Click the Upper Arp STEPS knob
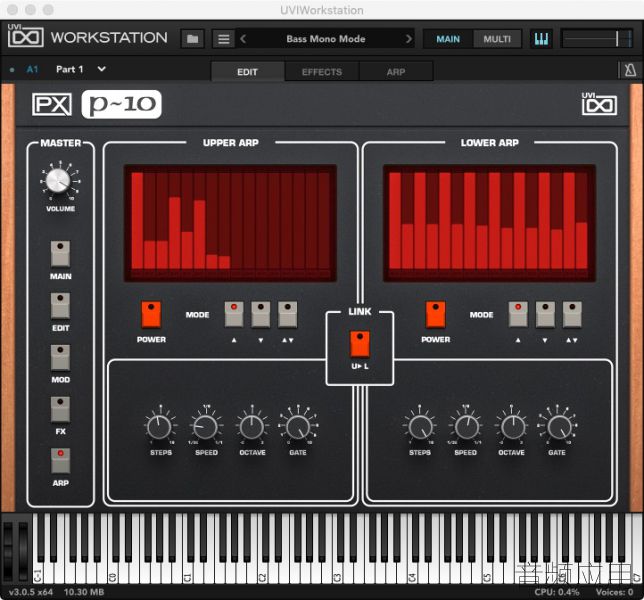Image resolution: width=644 pixels, height=600 pixels. click(x=159, y=427)
